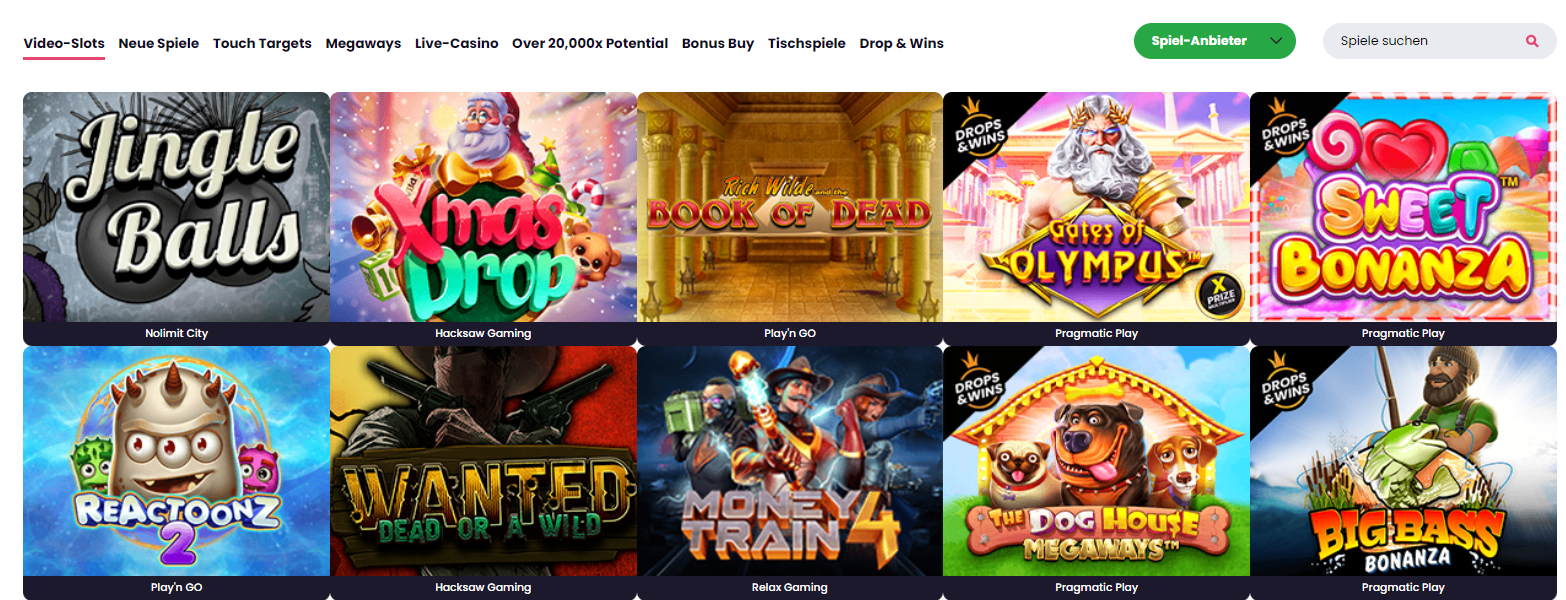
Task: Switch to the Neue Spiele tab
Action: click(x=158, y=43)
